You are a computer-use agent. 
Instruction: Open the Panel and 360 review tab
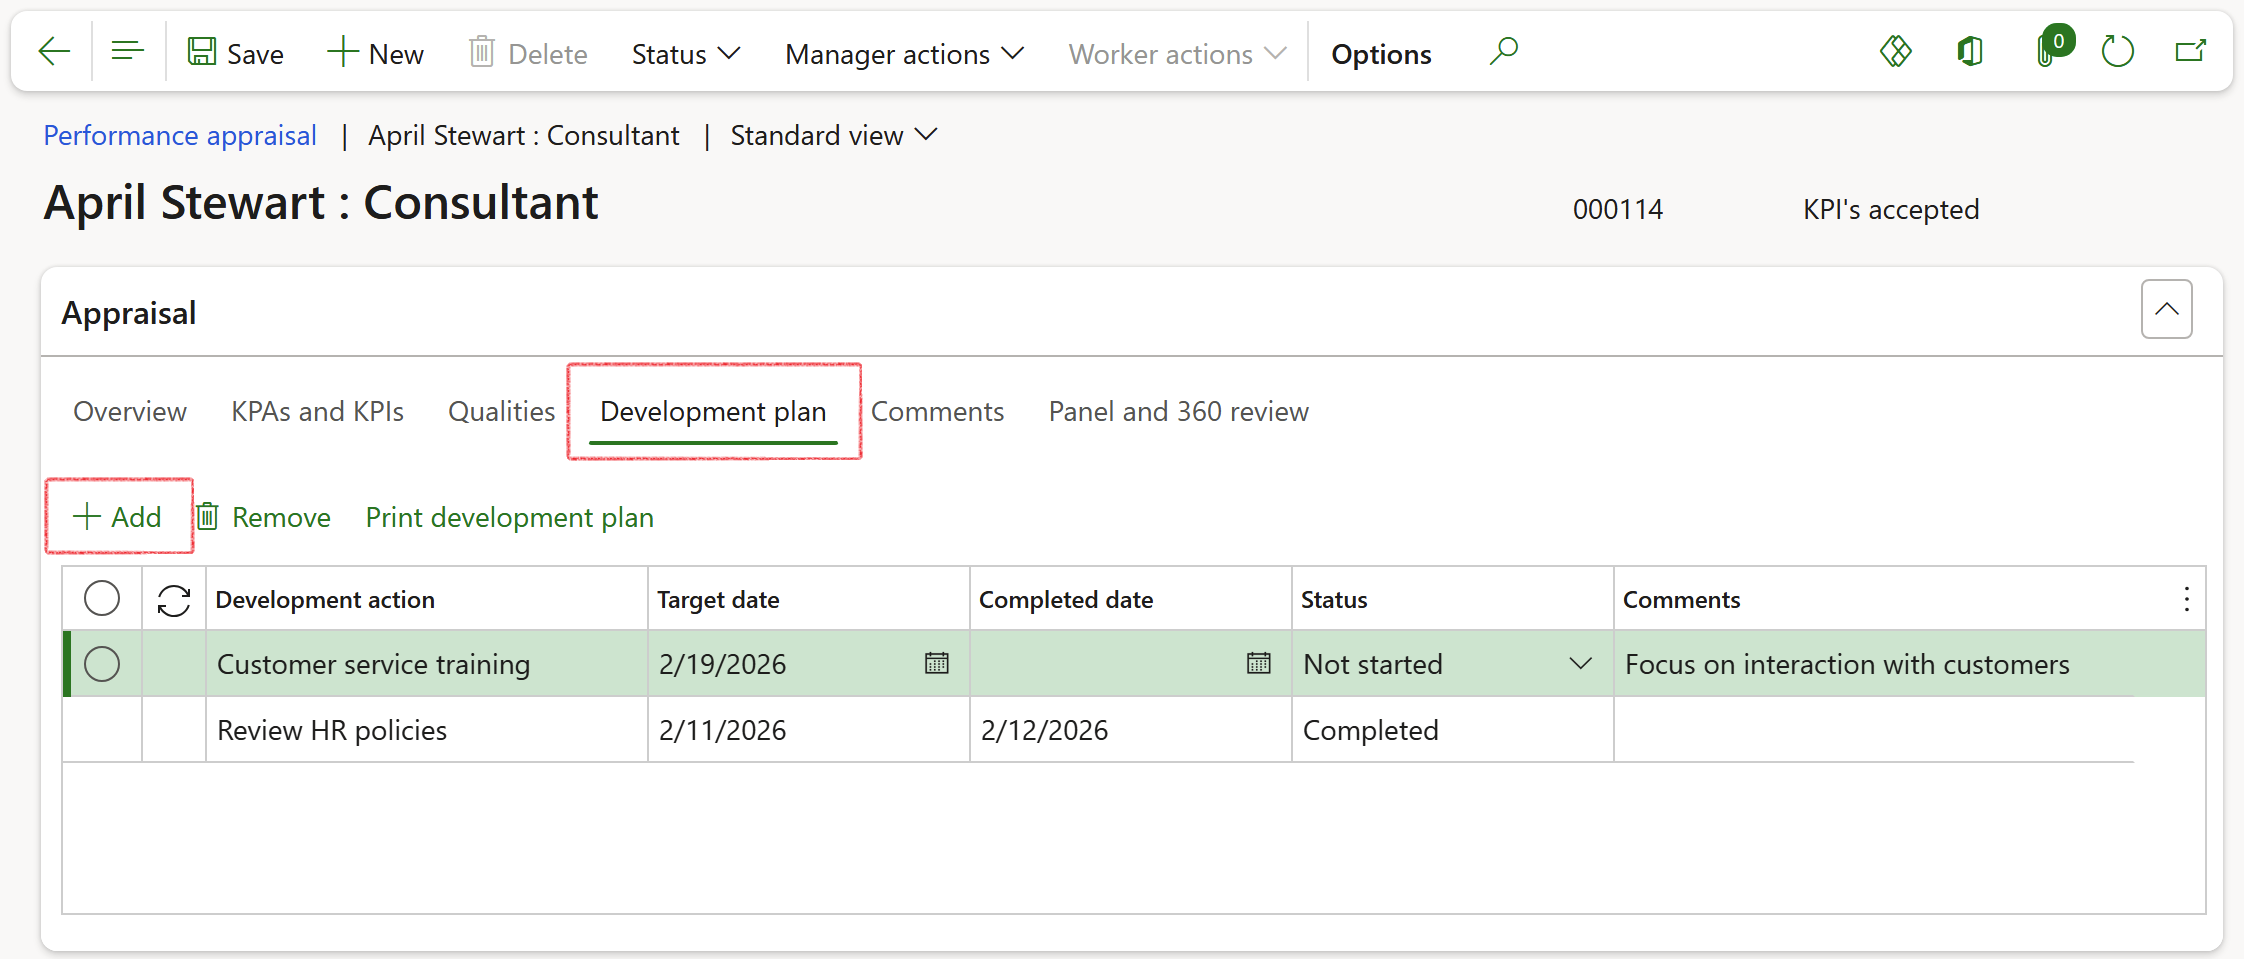pos(1178,412)
